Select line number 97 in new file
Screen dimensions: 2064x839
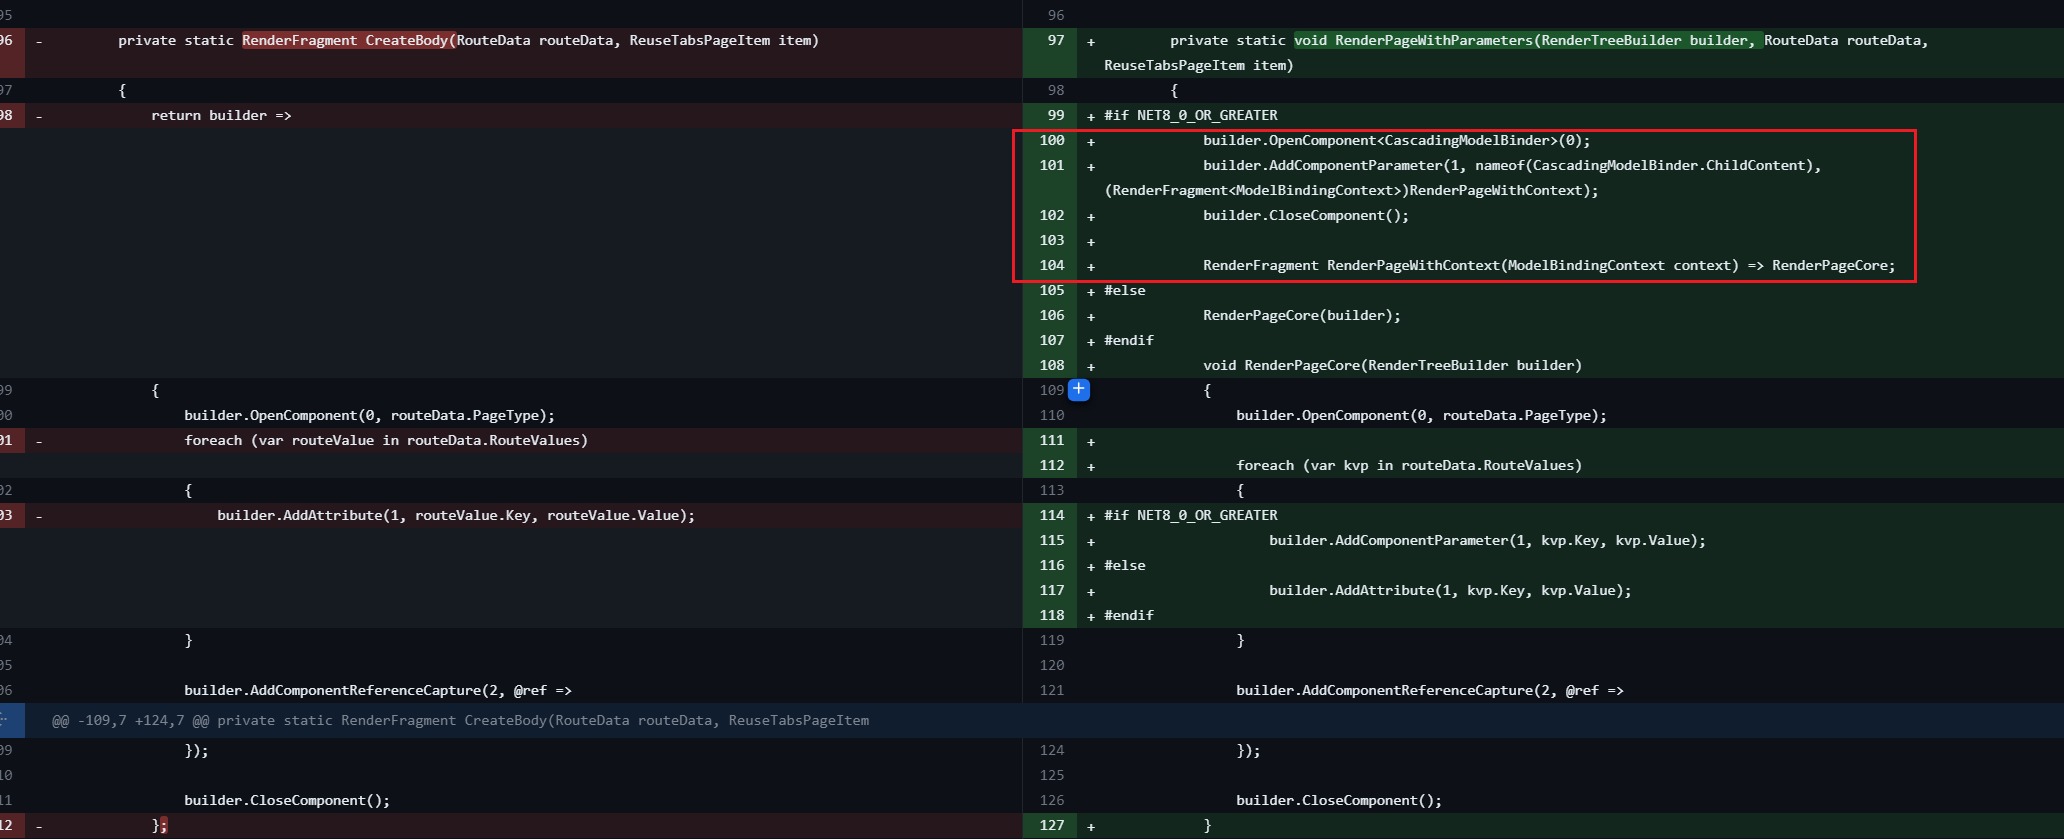pos(1055,41)
